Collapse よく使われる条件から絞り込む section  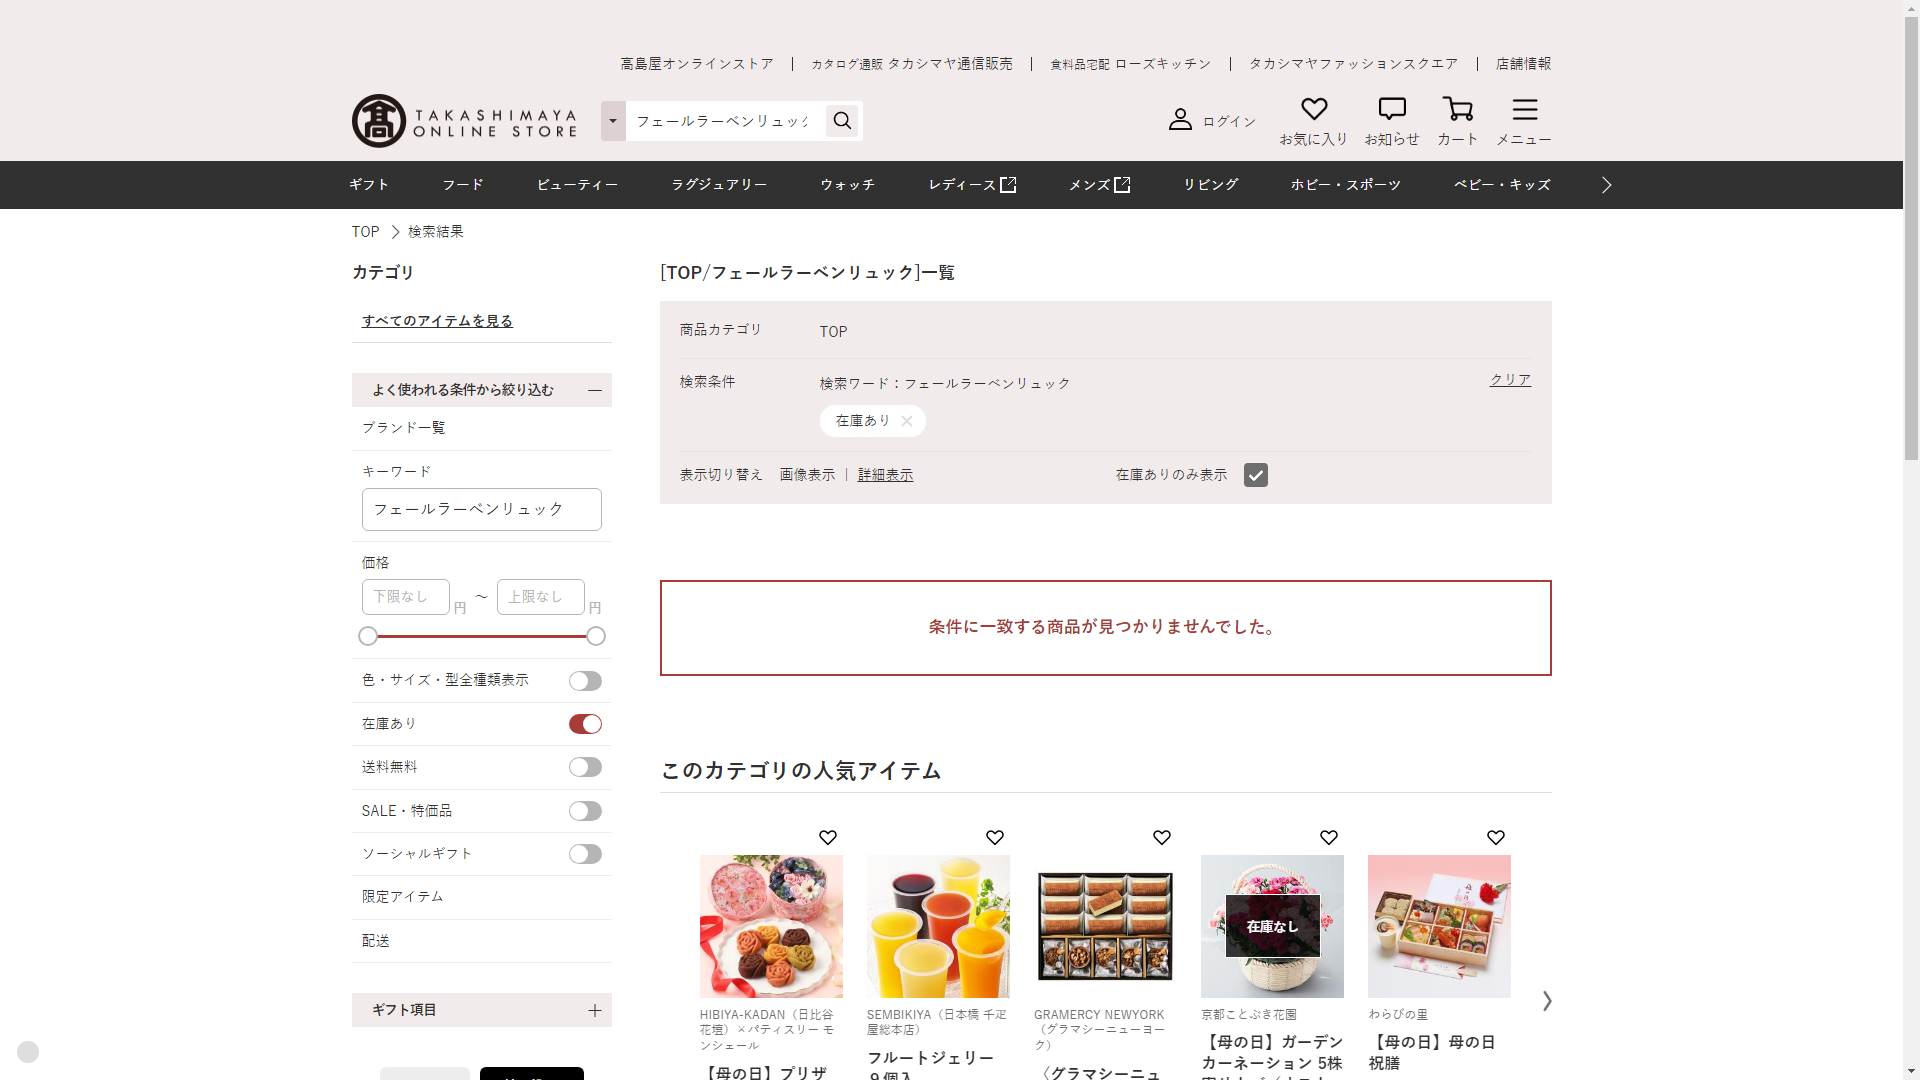click(594, 390)
